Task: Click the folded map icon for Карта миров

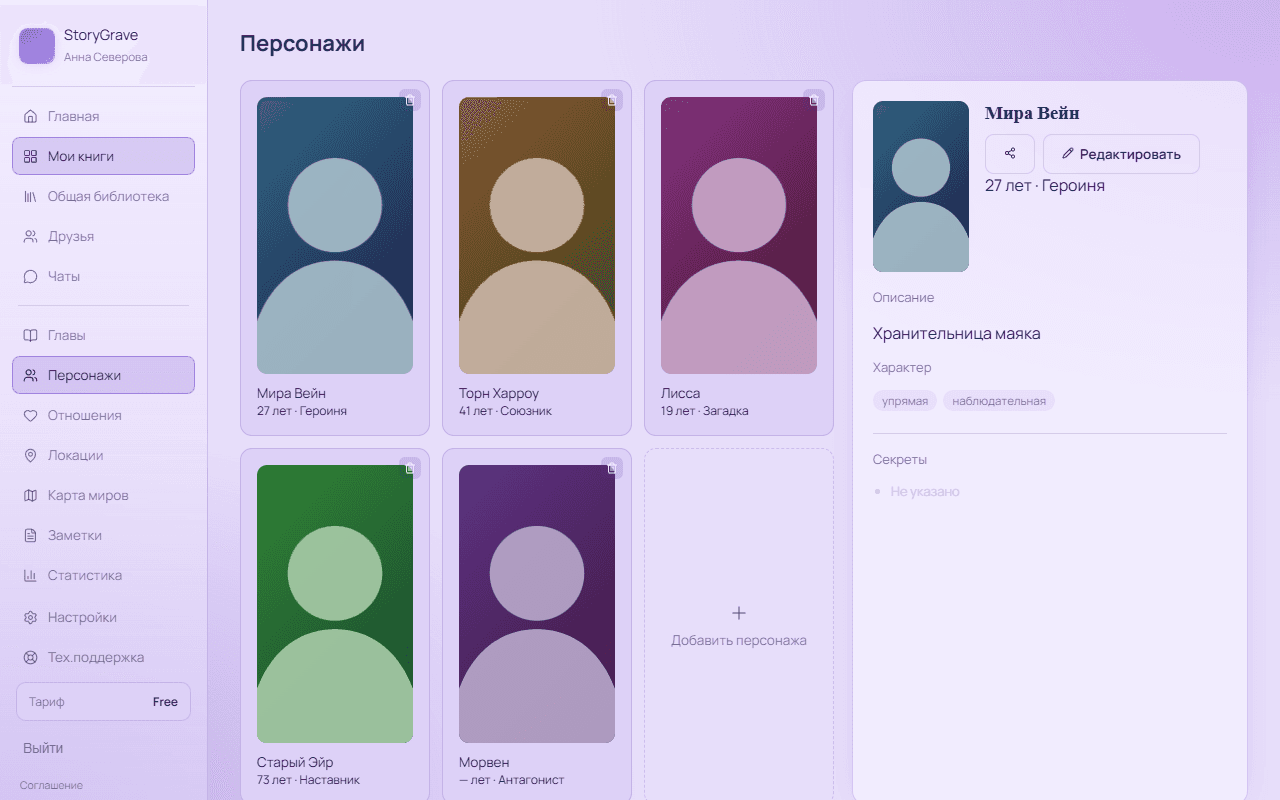Action: pyautogui.click(x=30, y=495)
